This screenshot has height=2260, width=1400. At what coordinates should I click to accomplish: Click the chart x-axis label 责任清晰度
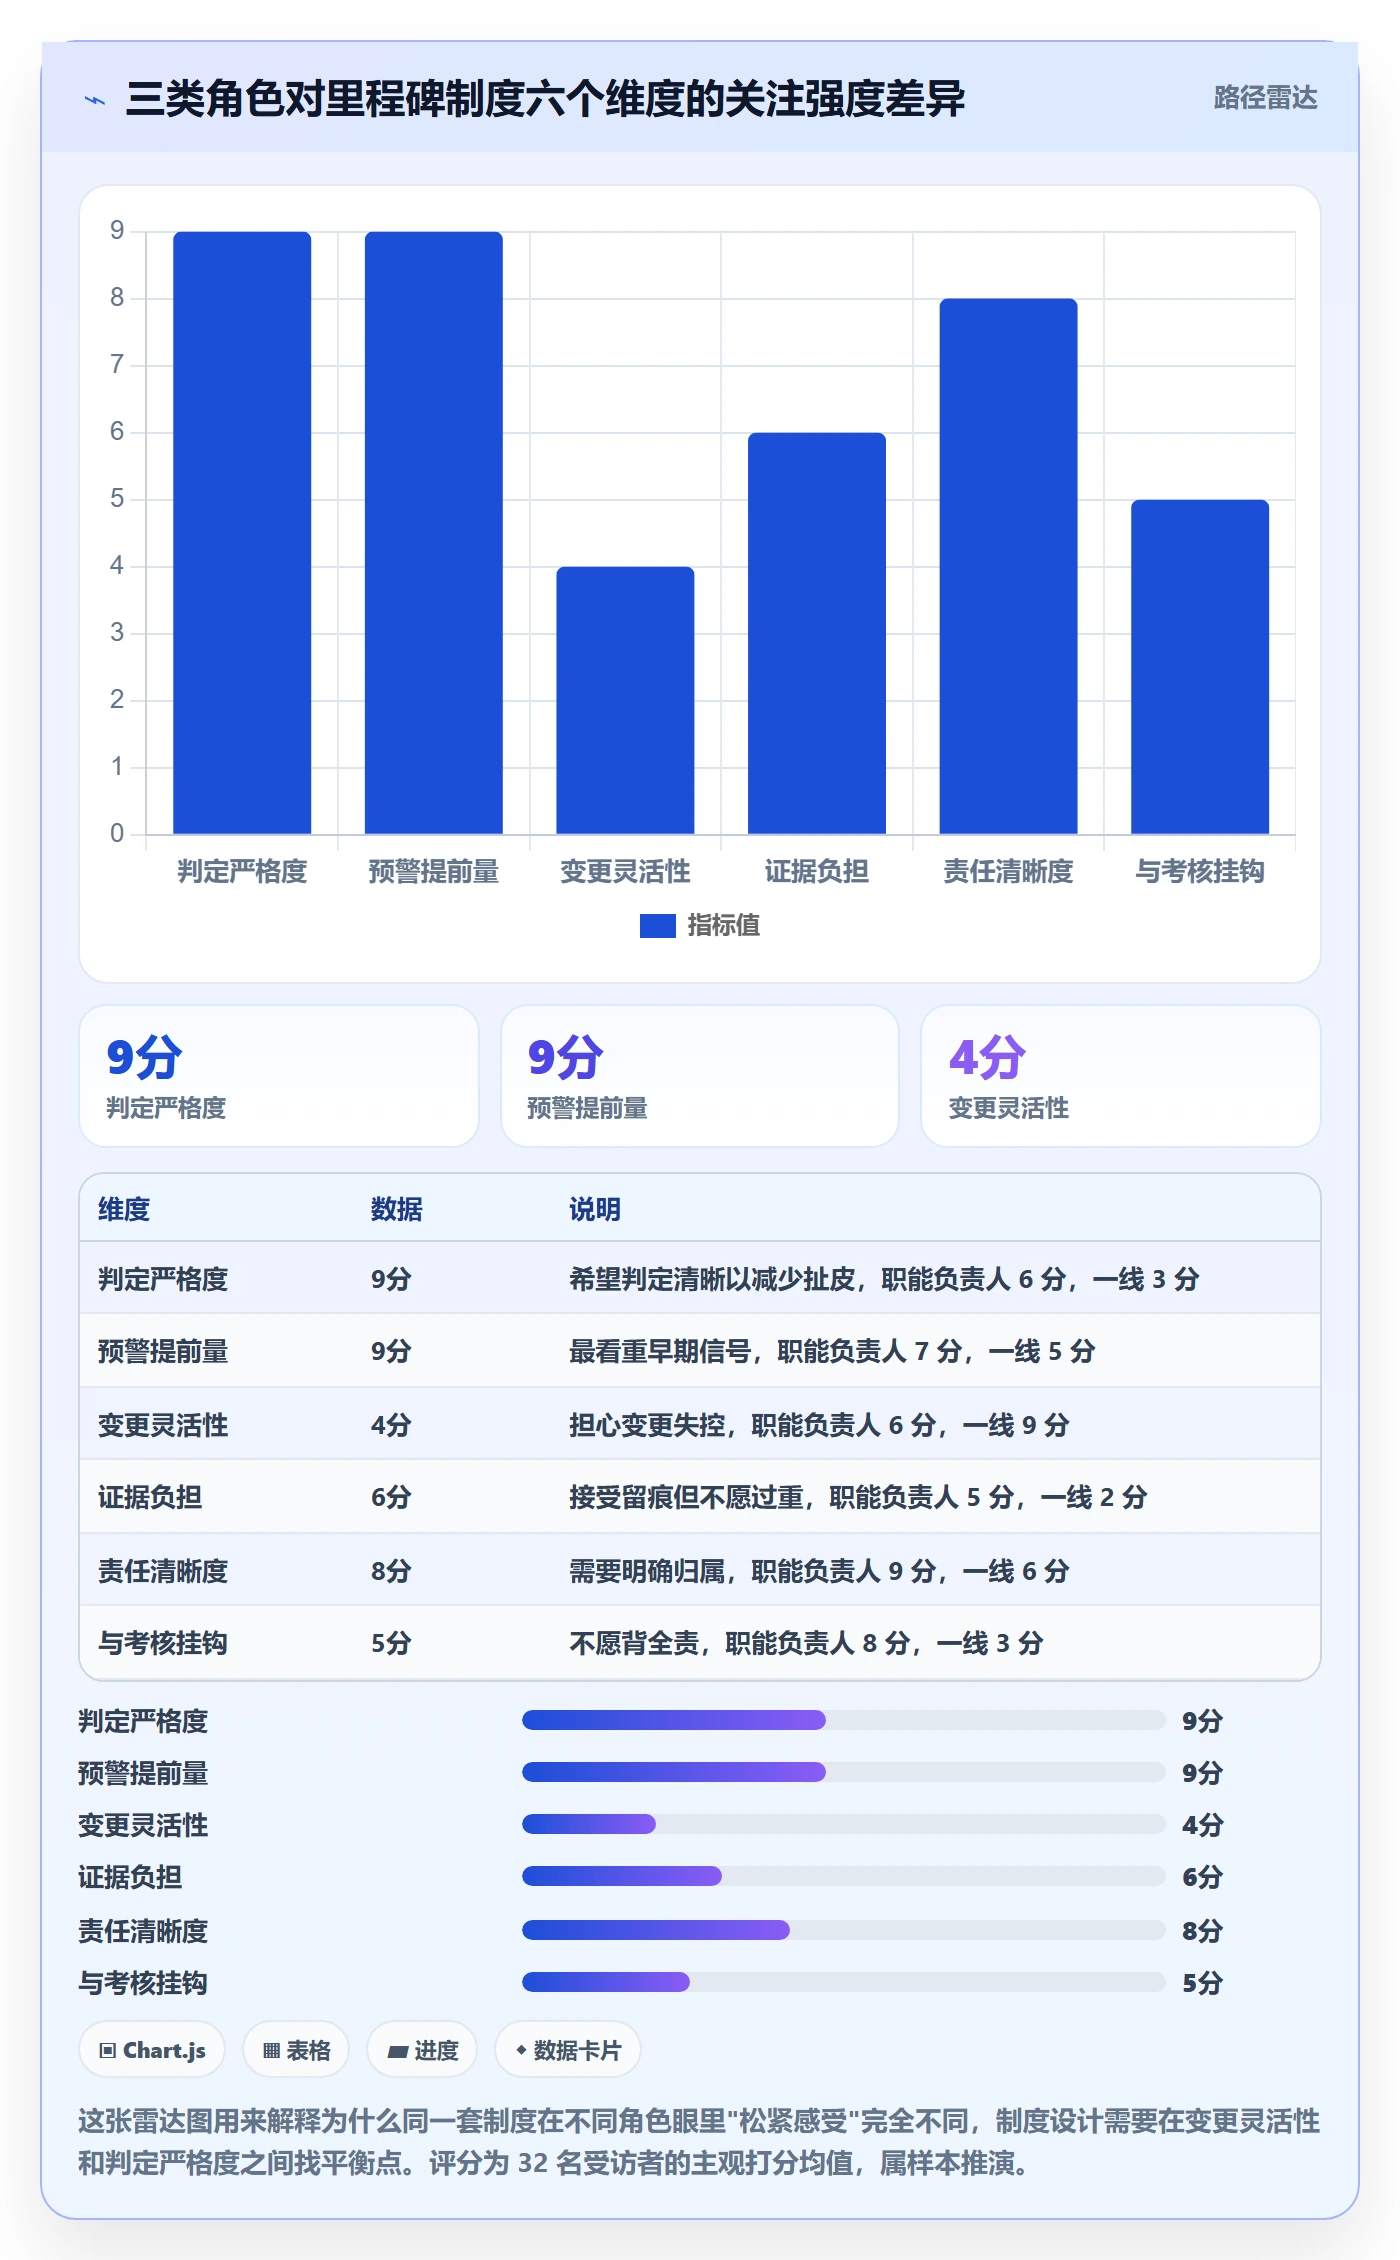(x=1008, y=872)
